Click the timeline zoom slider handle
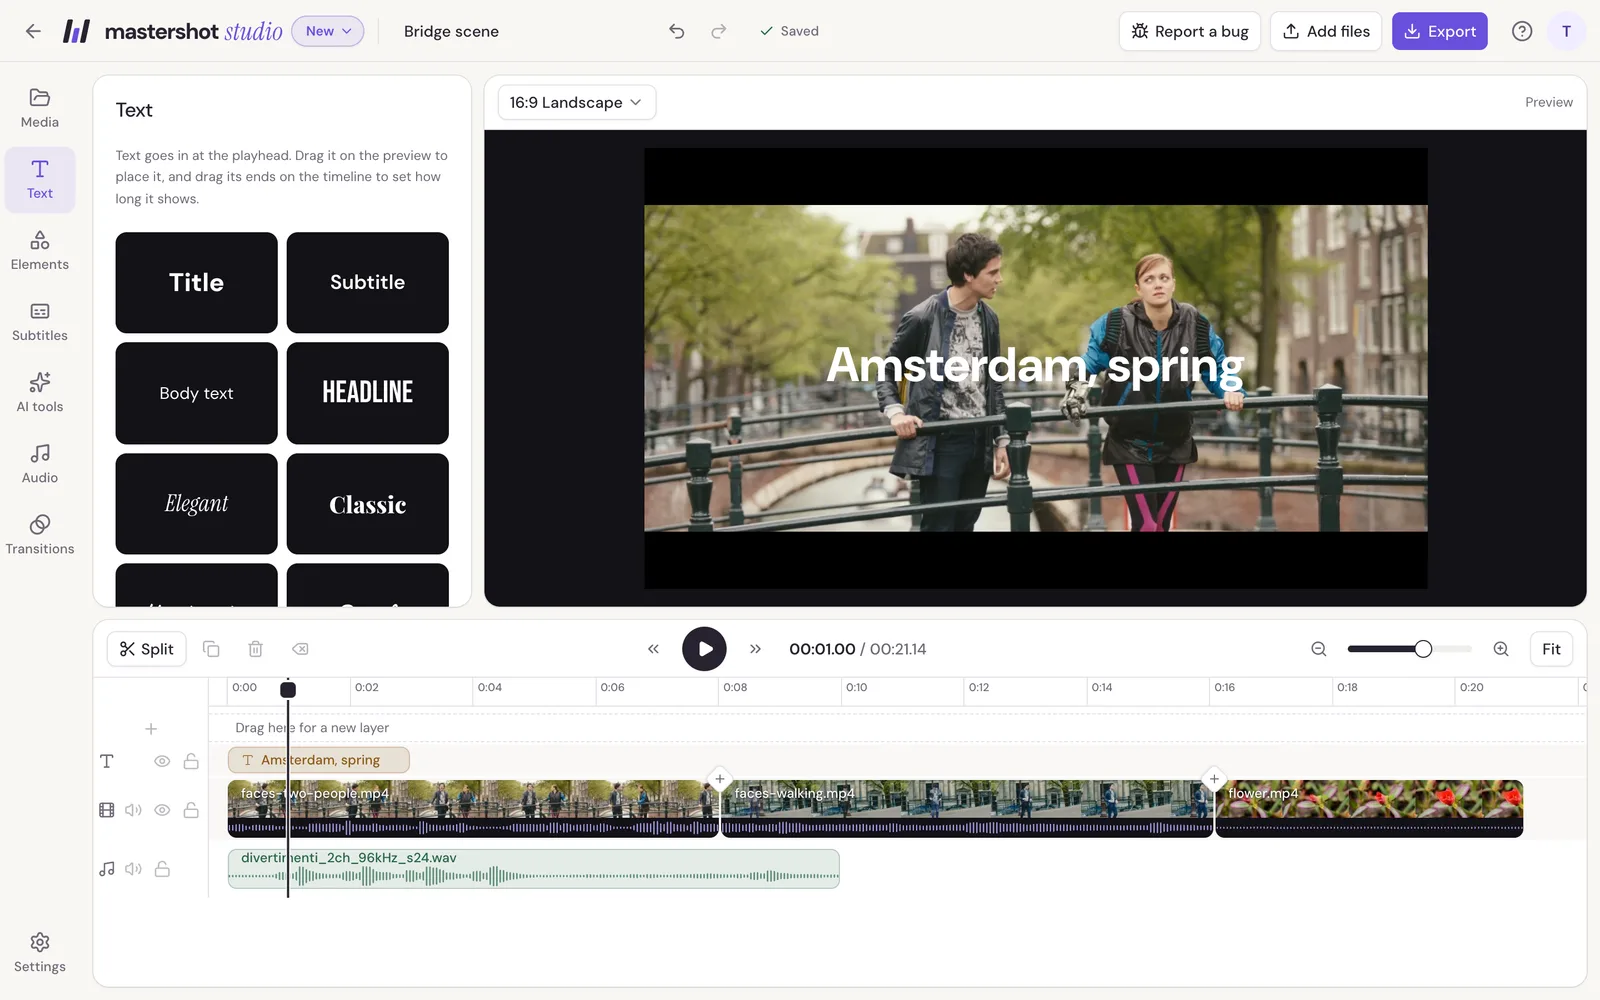Screen dimensions: 1600x1000 point(1423,649)
